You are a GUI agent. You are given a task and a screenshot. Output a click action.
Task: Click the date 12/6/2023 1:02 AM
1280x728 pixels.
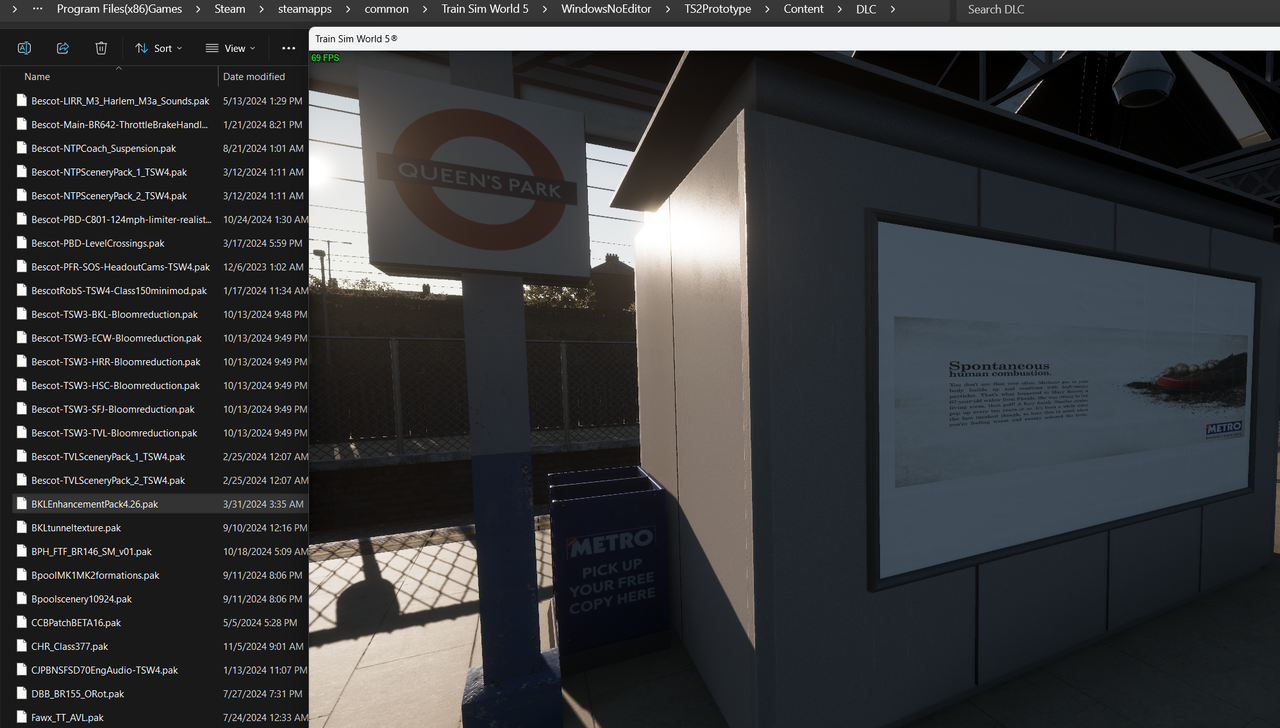(263, 267)
